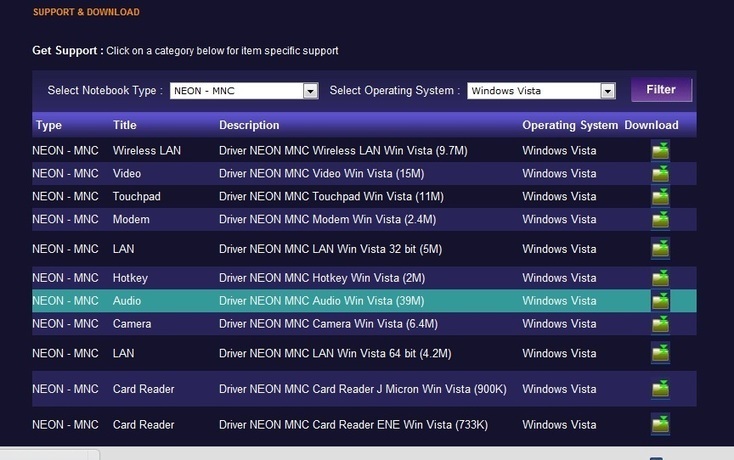Screen dimensions: 734x460
Task: Click the Title column header
Action: point(125,125)
